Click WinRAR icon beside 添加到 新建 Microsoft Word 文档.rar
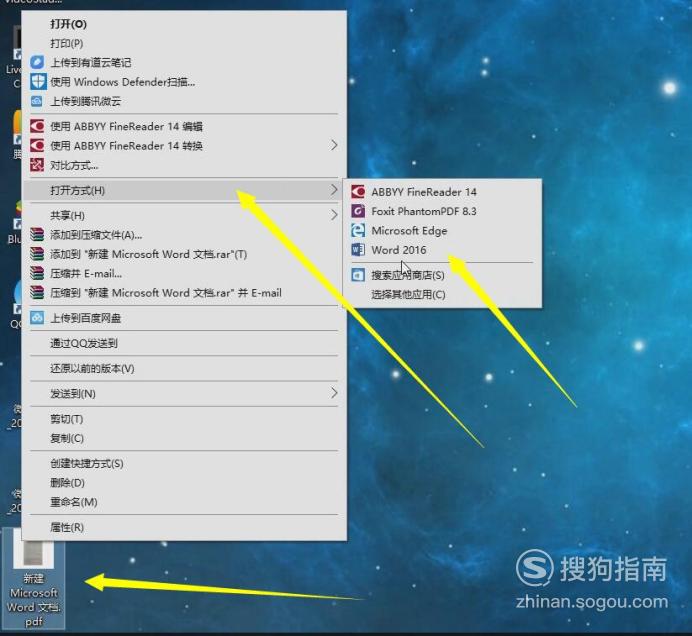692x636 pixels. coord(37,254)
